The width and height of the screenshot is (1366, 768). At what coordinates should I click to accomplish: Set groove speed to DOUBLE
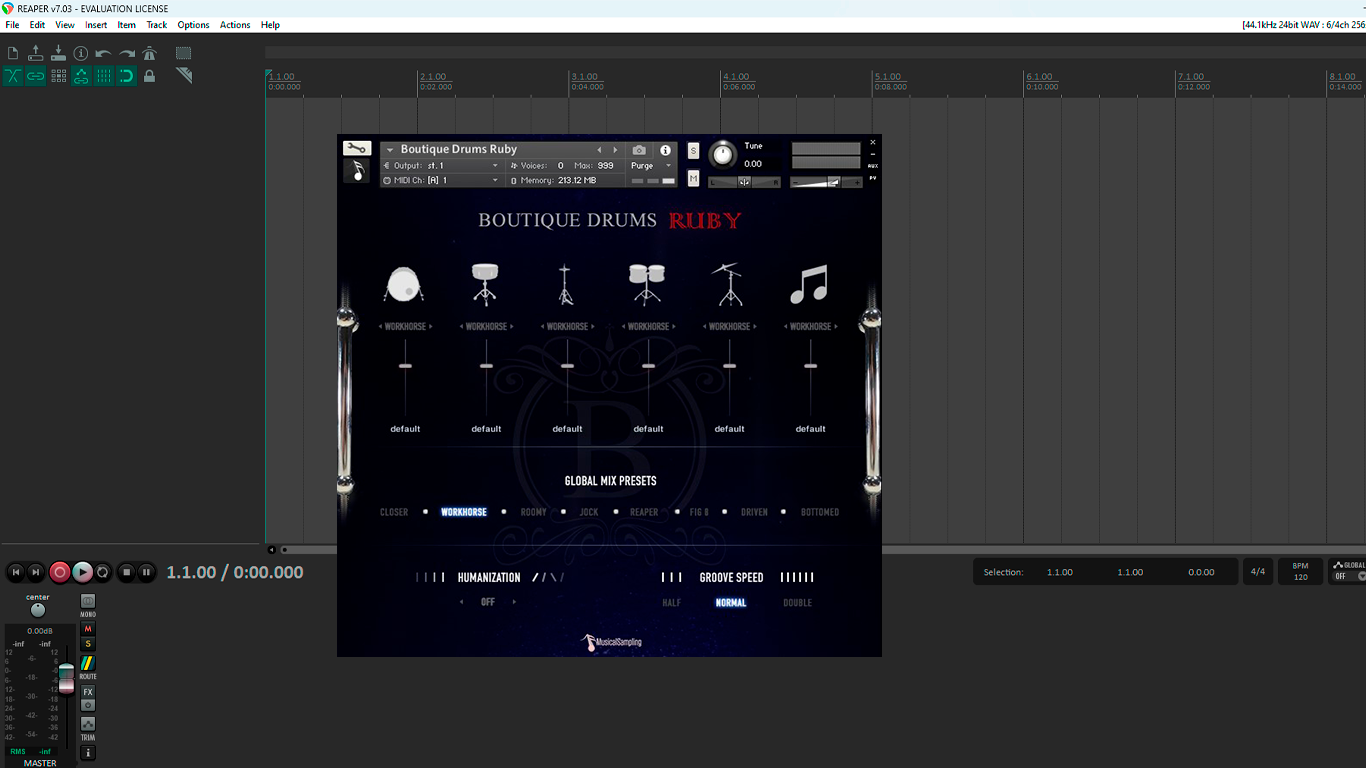coord(798,603)
